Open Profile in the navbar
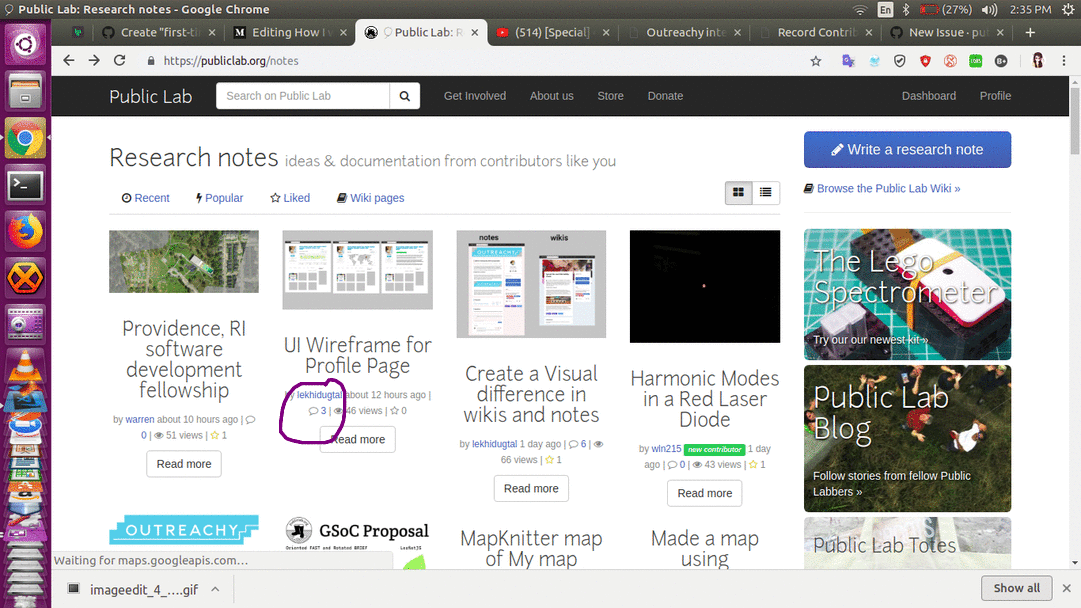1081x608 pixels. pyautogui.click(x=995, y=96)
